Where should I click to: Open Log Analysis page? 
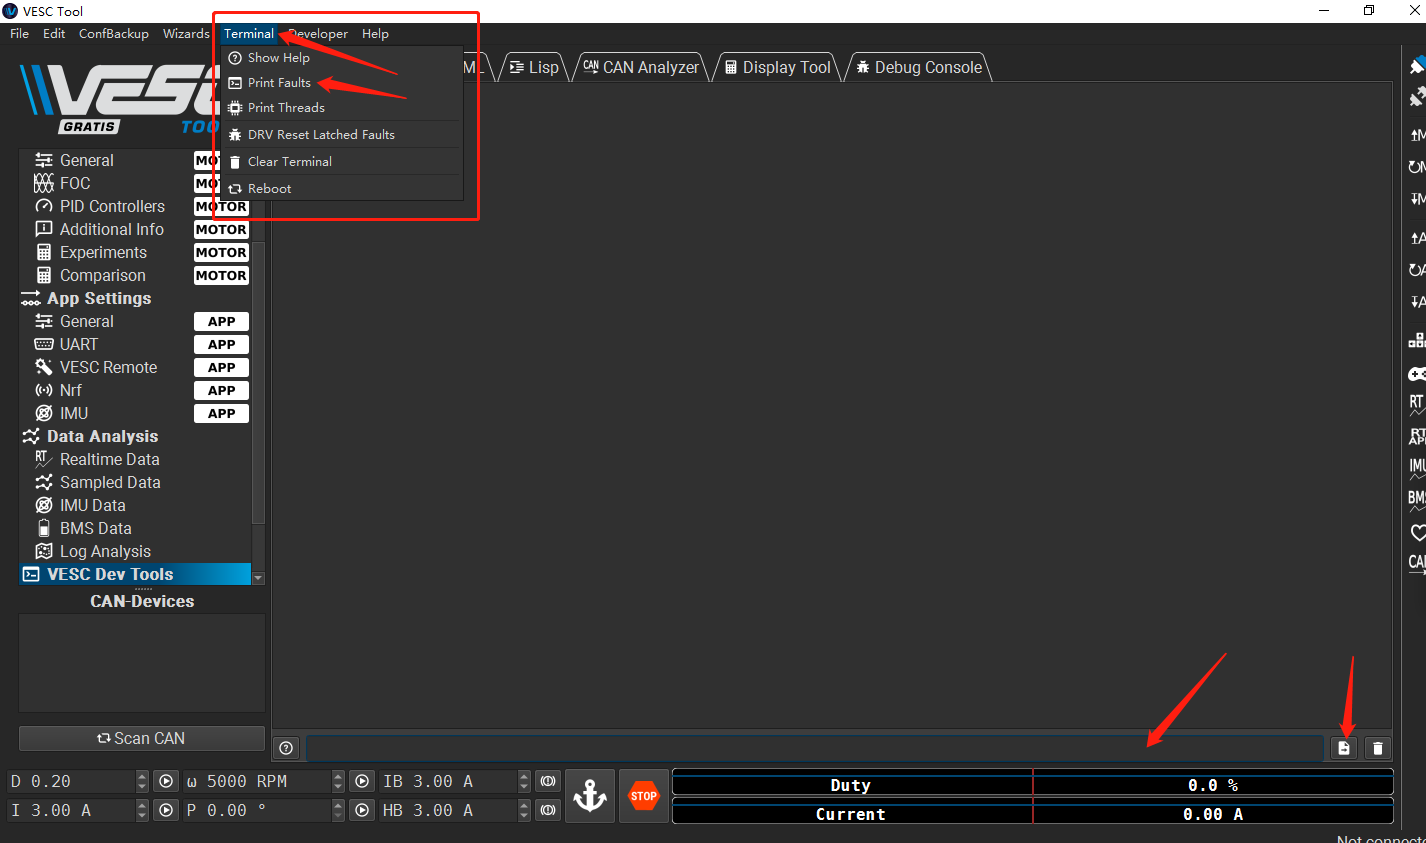coord(105,552)
